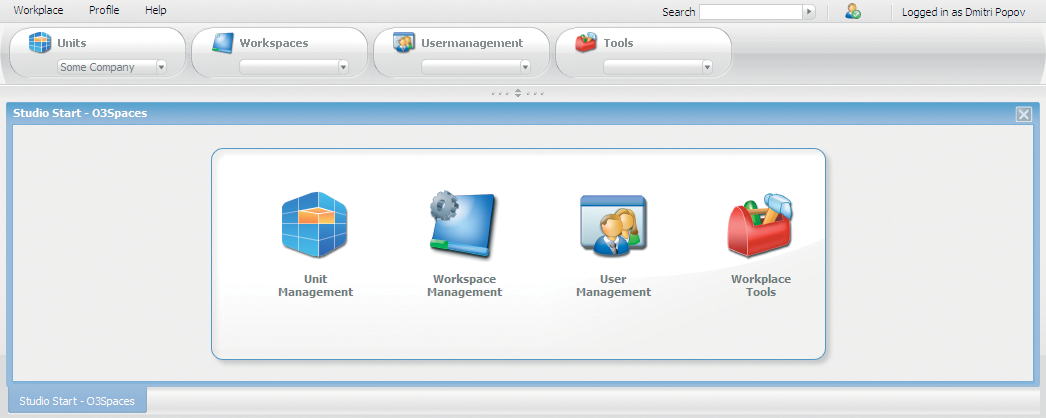Click the User Management label
Screen dimensions: 1046x418
point(614,285)
